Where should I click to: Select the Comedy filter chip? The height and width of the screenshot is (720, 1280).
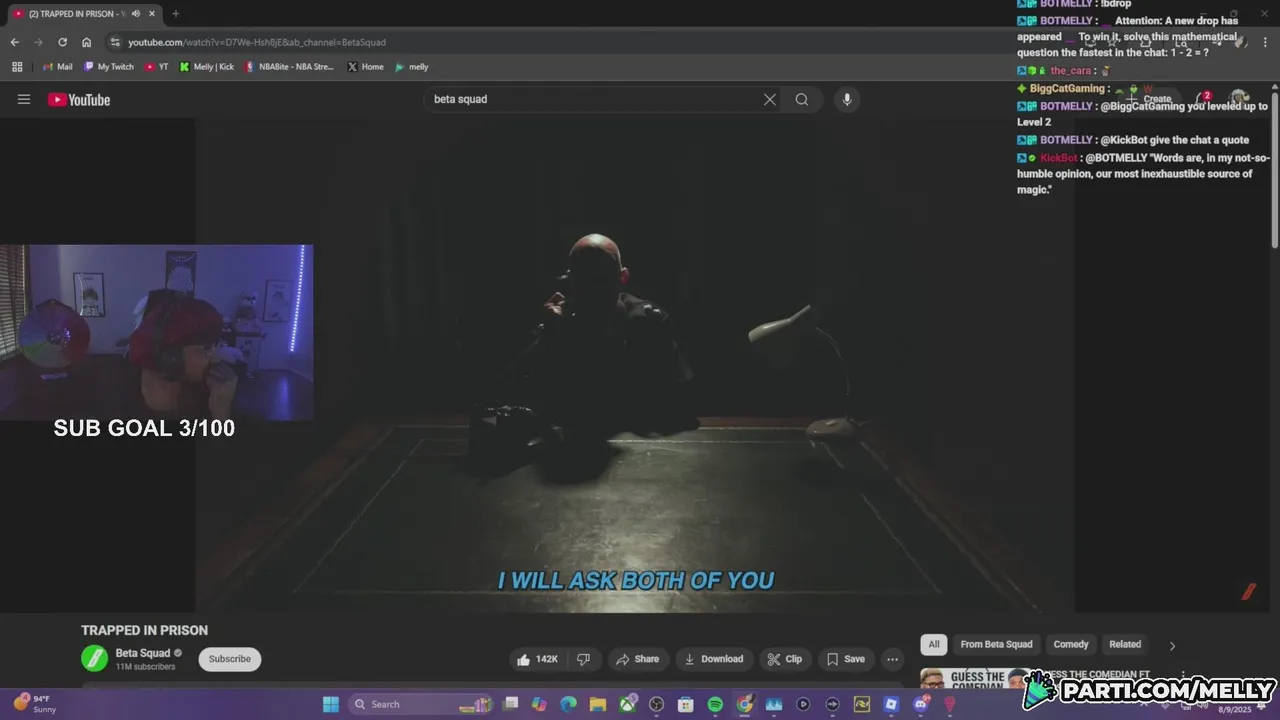1071,644
